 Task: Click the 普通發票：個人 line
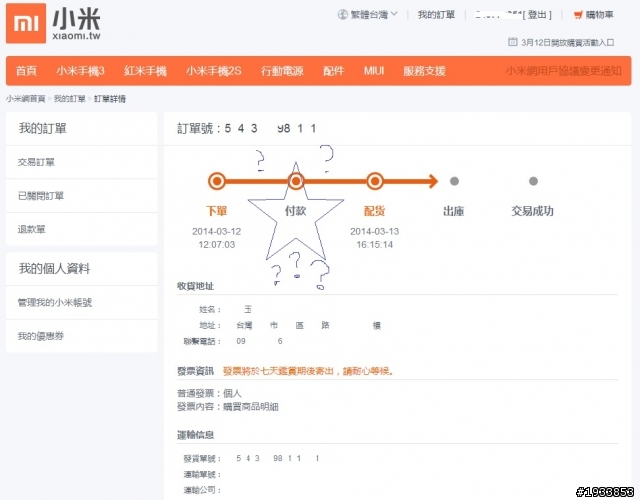click(x=209, y=393)
